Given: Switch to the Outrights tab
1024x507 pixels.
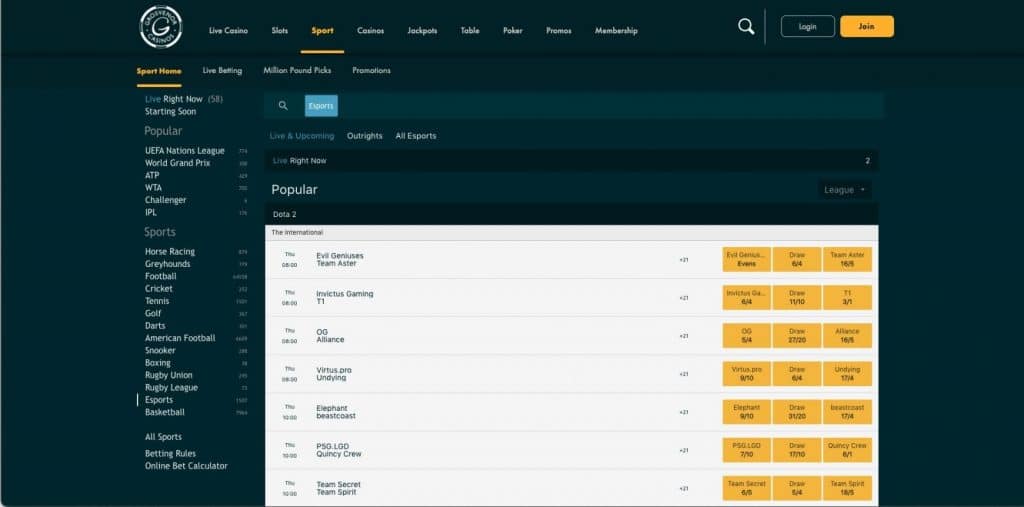Looking at the screenshot, I should pyautogui.click(x=364, y=136).
